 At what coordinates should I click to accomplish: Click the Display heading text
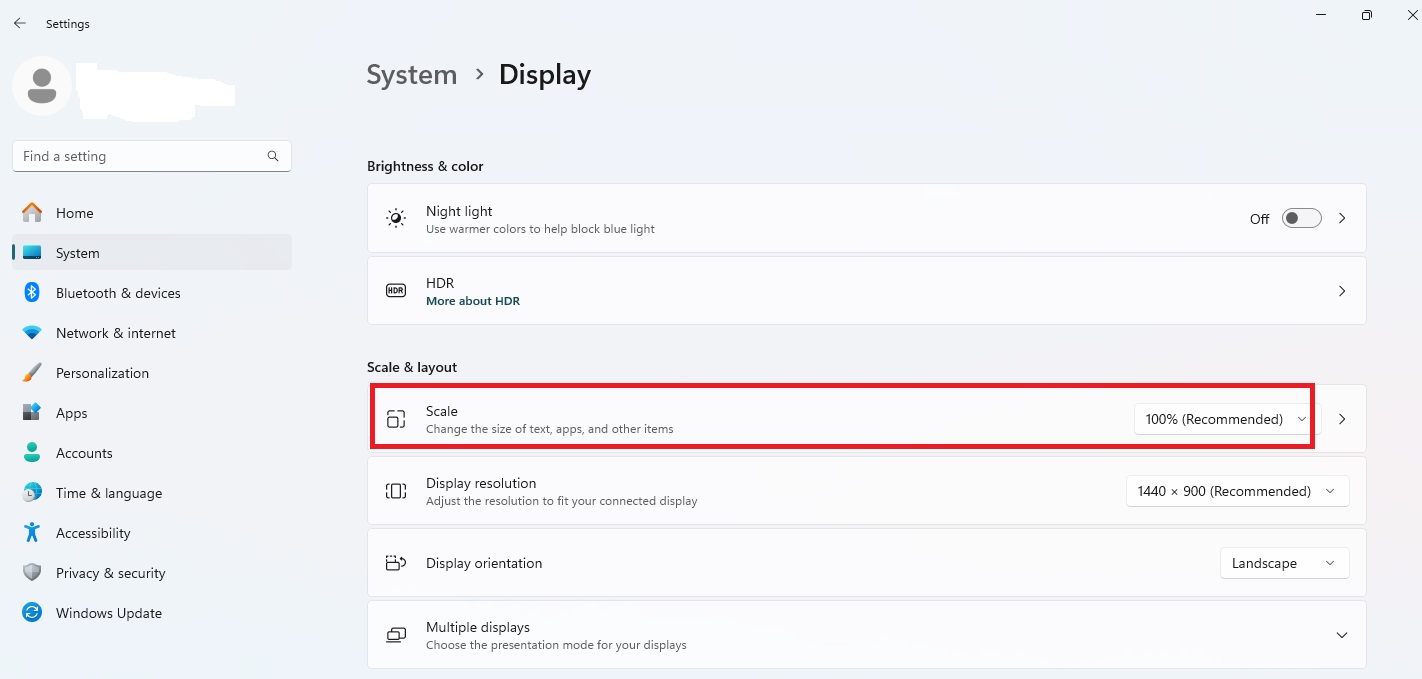pyautogui.click(x=545, y=75)
